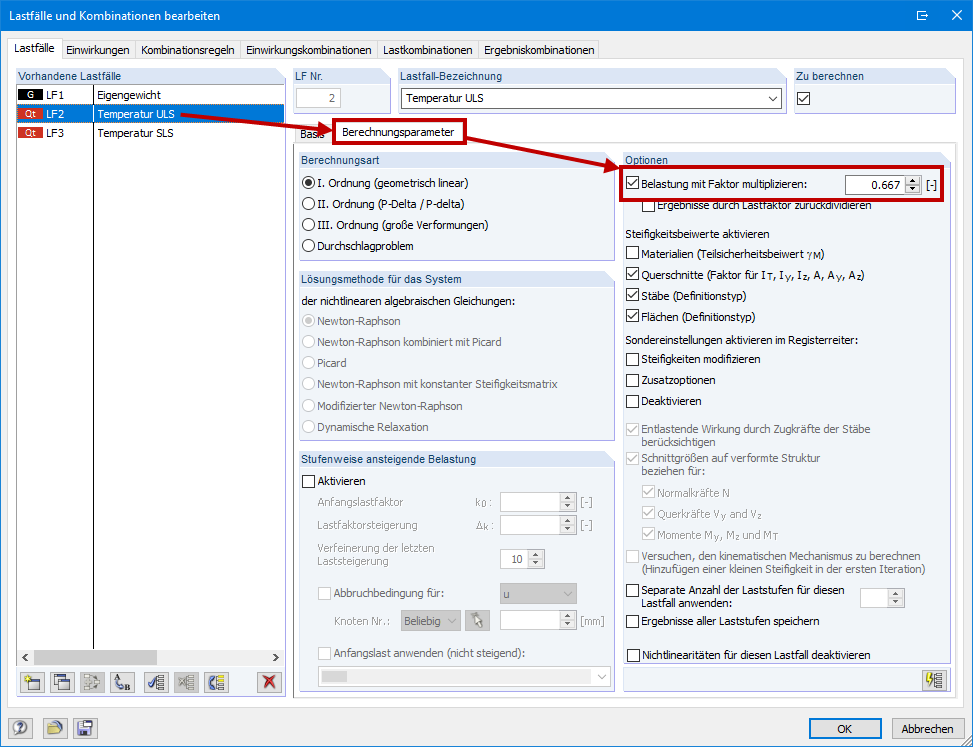Copy the selected load case
Viewport: 973px width, 747px height.
[x=62, y=682]
